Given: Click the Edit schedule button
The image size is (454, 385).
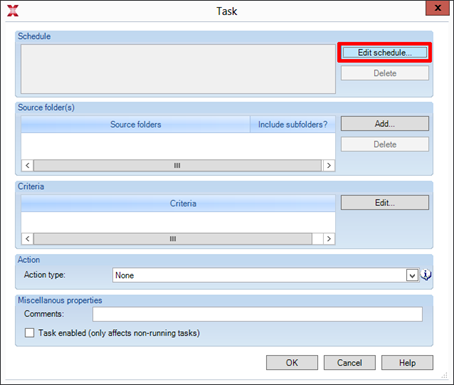Looking at the screenshot, I should click(x=385, y=53).
